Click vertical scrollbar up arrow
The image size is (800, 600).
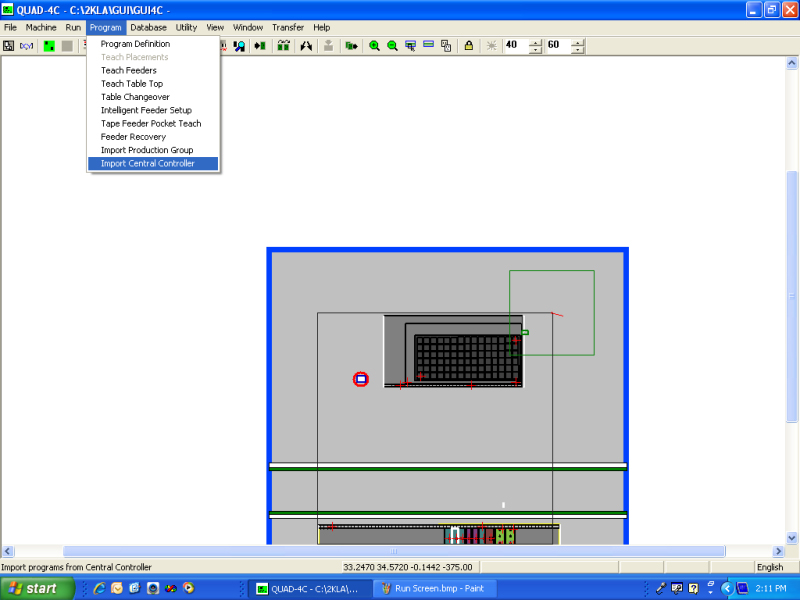click(792, 63)
